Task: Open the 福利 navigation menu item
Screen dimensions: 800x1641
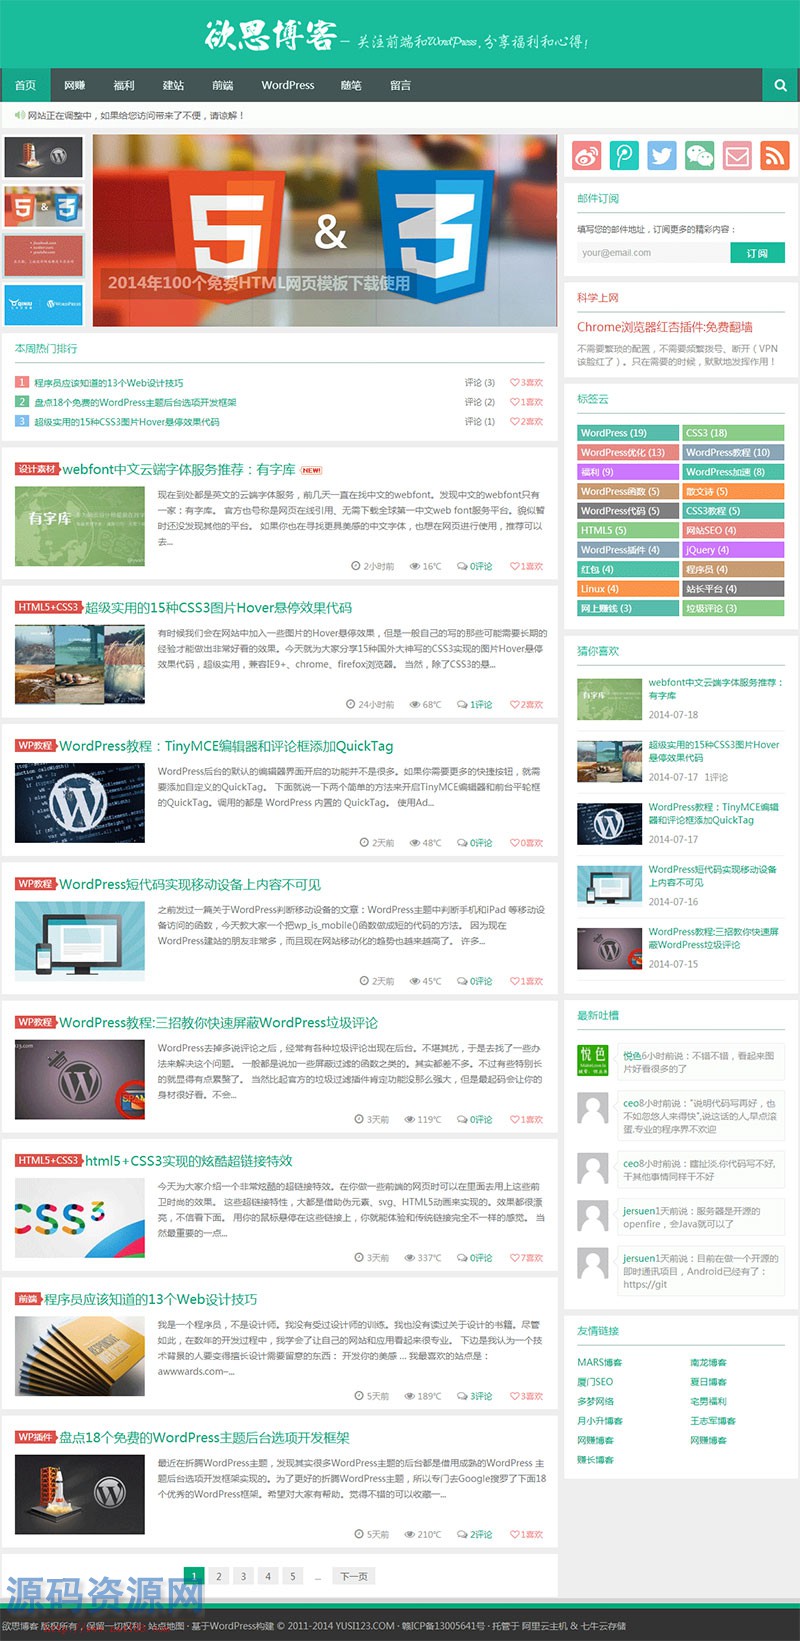Action: pyautogui.click(x=124, y=85)
